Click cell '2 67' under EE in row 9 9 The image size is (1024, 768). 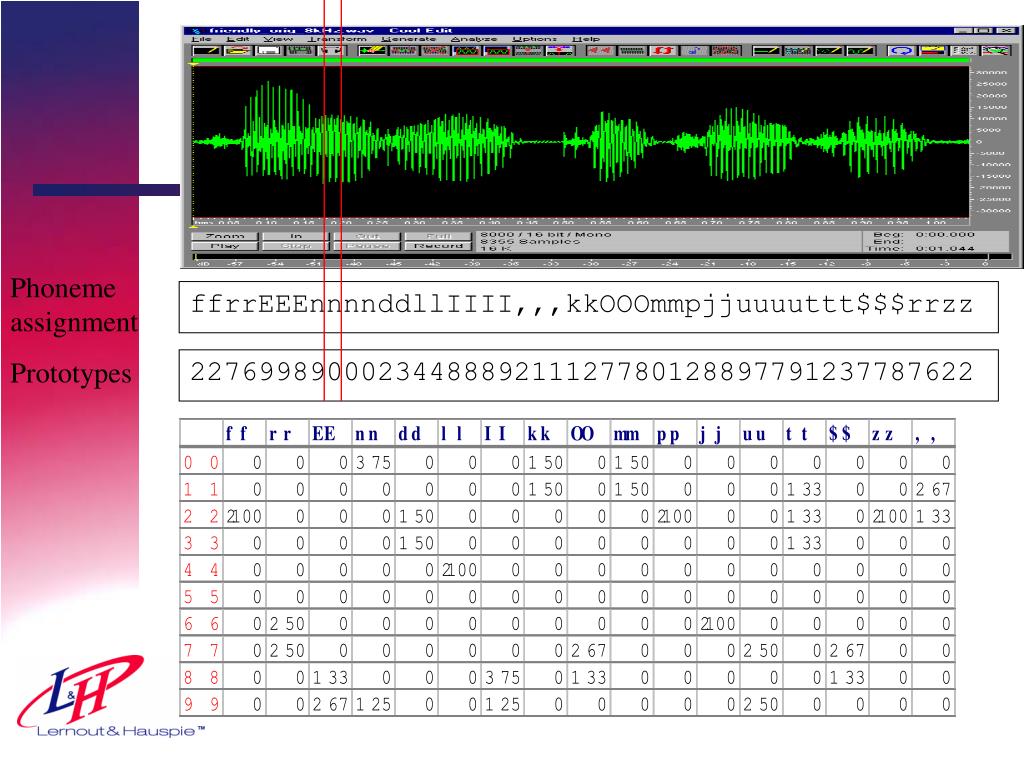330,704
